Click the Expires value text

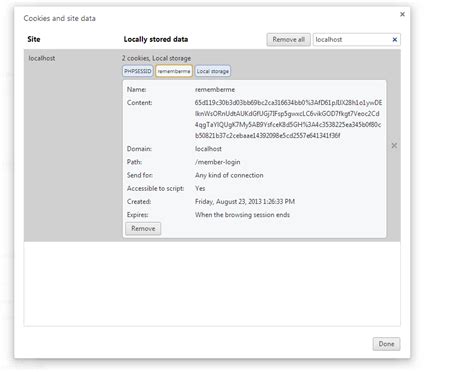(x=242, y=215)
